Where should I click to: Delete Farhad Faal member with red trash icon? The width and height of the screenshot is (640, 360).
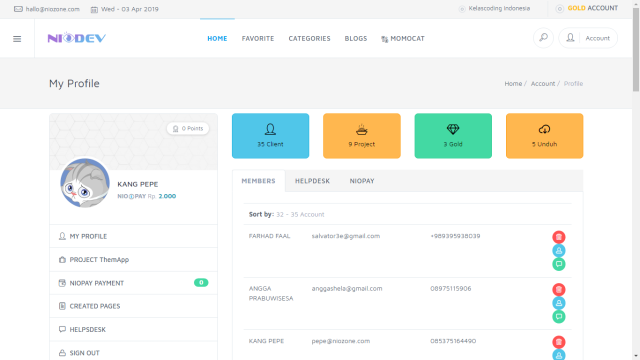[x=559, y=237]
